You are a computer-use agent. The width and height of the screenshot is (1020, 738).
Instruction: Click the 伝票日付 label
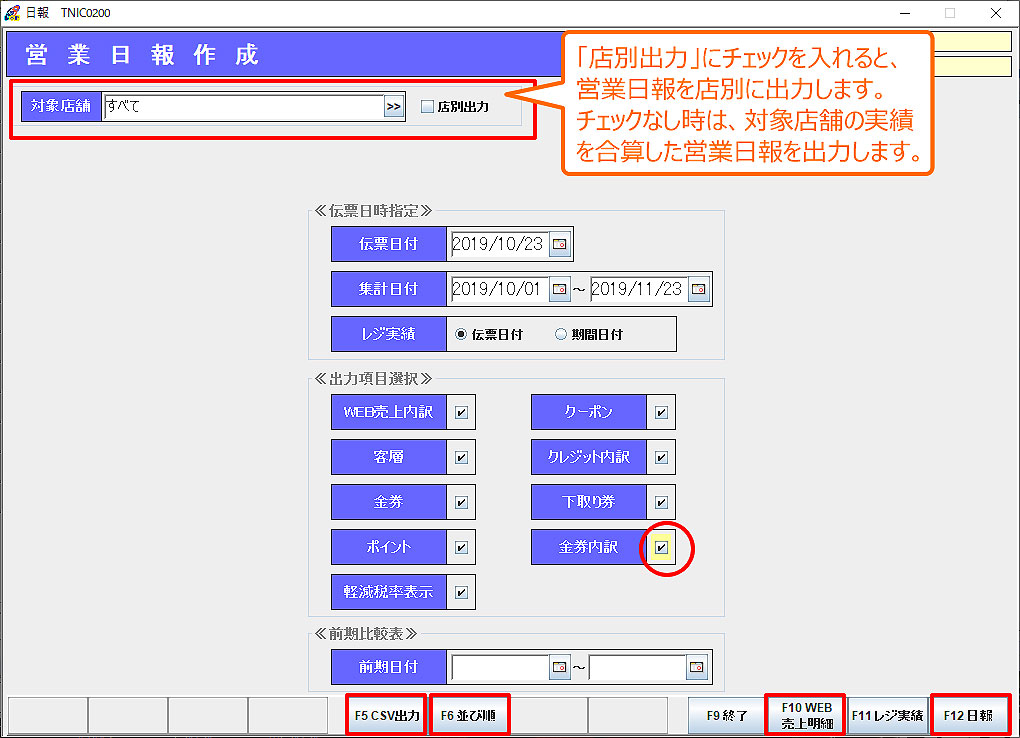388,244
